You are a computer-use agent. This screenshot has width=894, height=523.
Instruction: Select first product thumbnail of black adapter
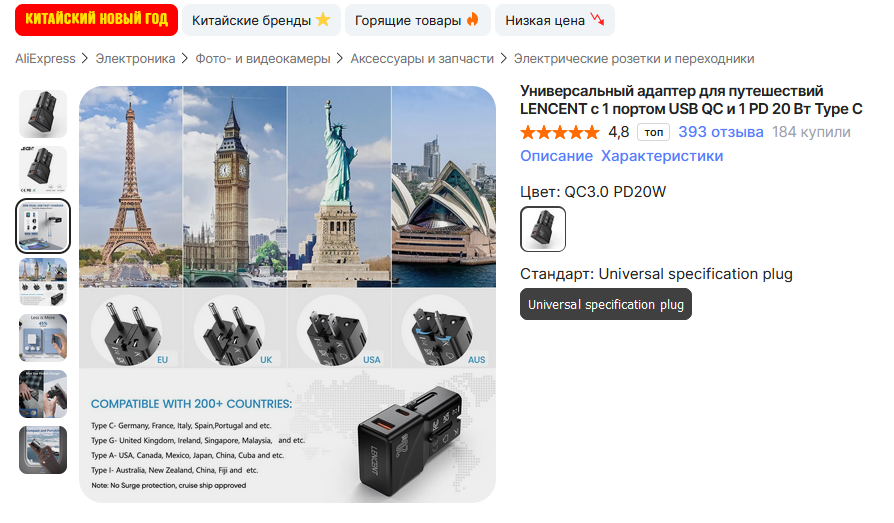(x=43, y=113)
